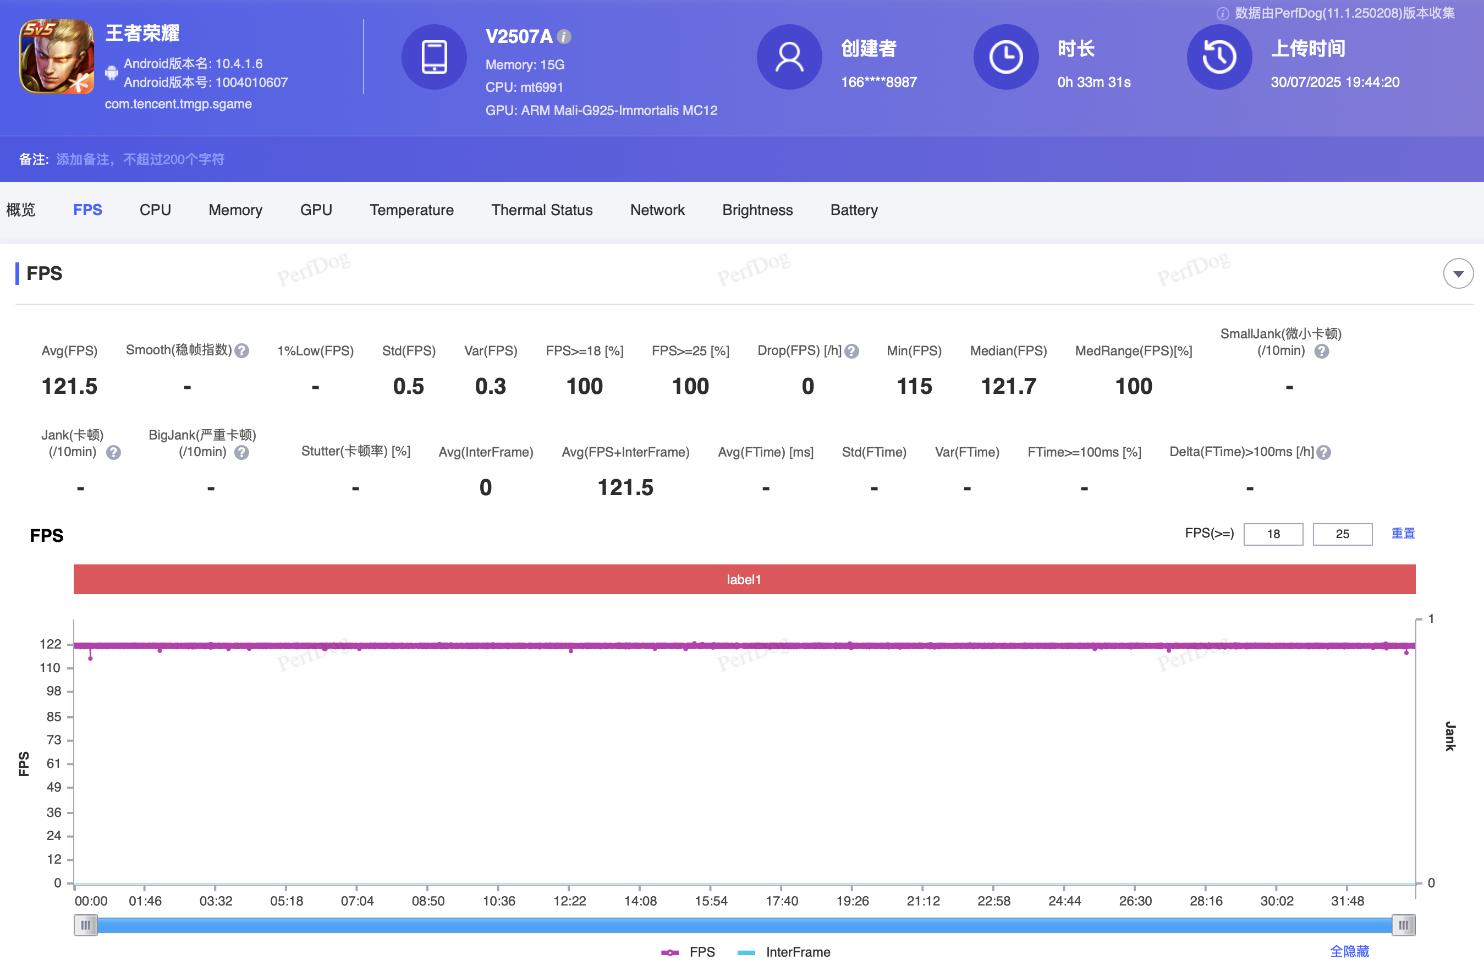Image resolution: width=1484 pixels, height=977 pixels.
Task: Click the GPU model text line
Action: tap(601, 110)
